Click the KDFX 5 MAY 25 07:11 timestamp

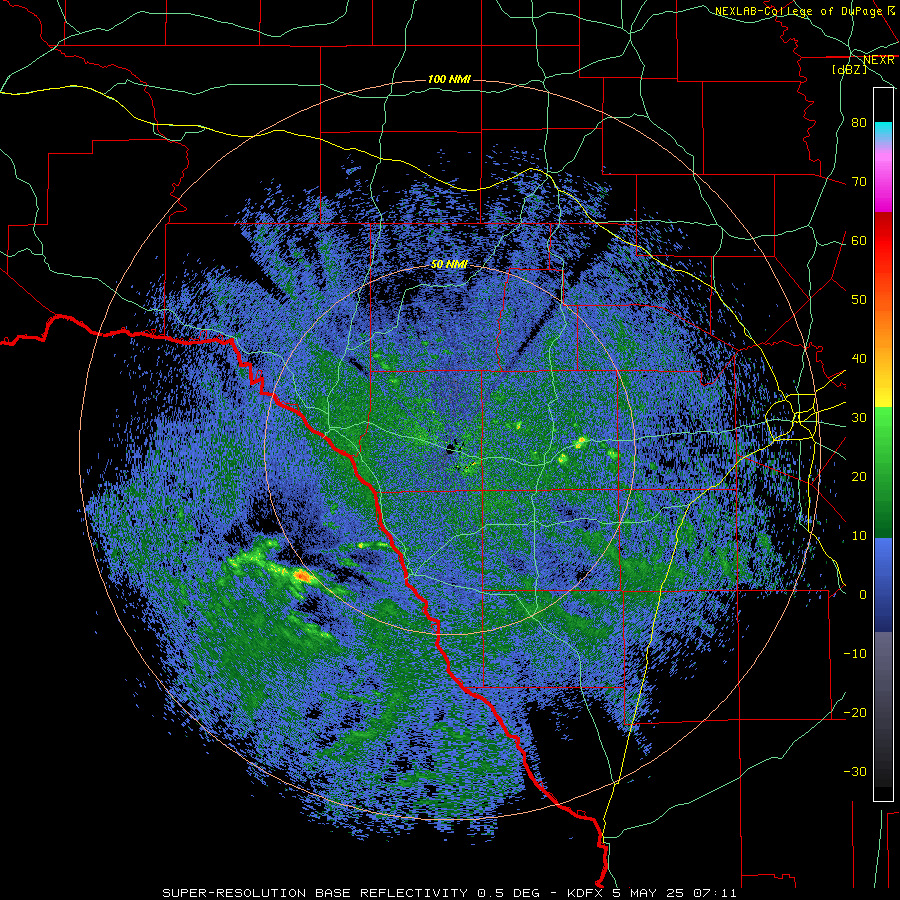click(x=652, y=893)
